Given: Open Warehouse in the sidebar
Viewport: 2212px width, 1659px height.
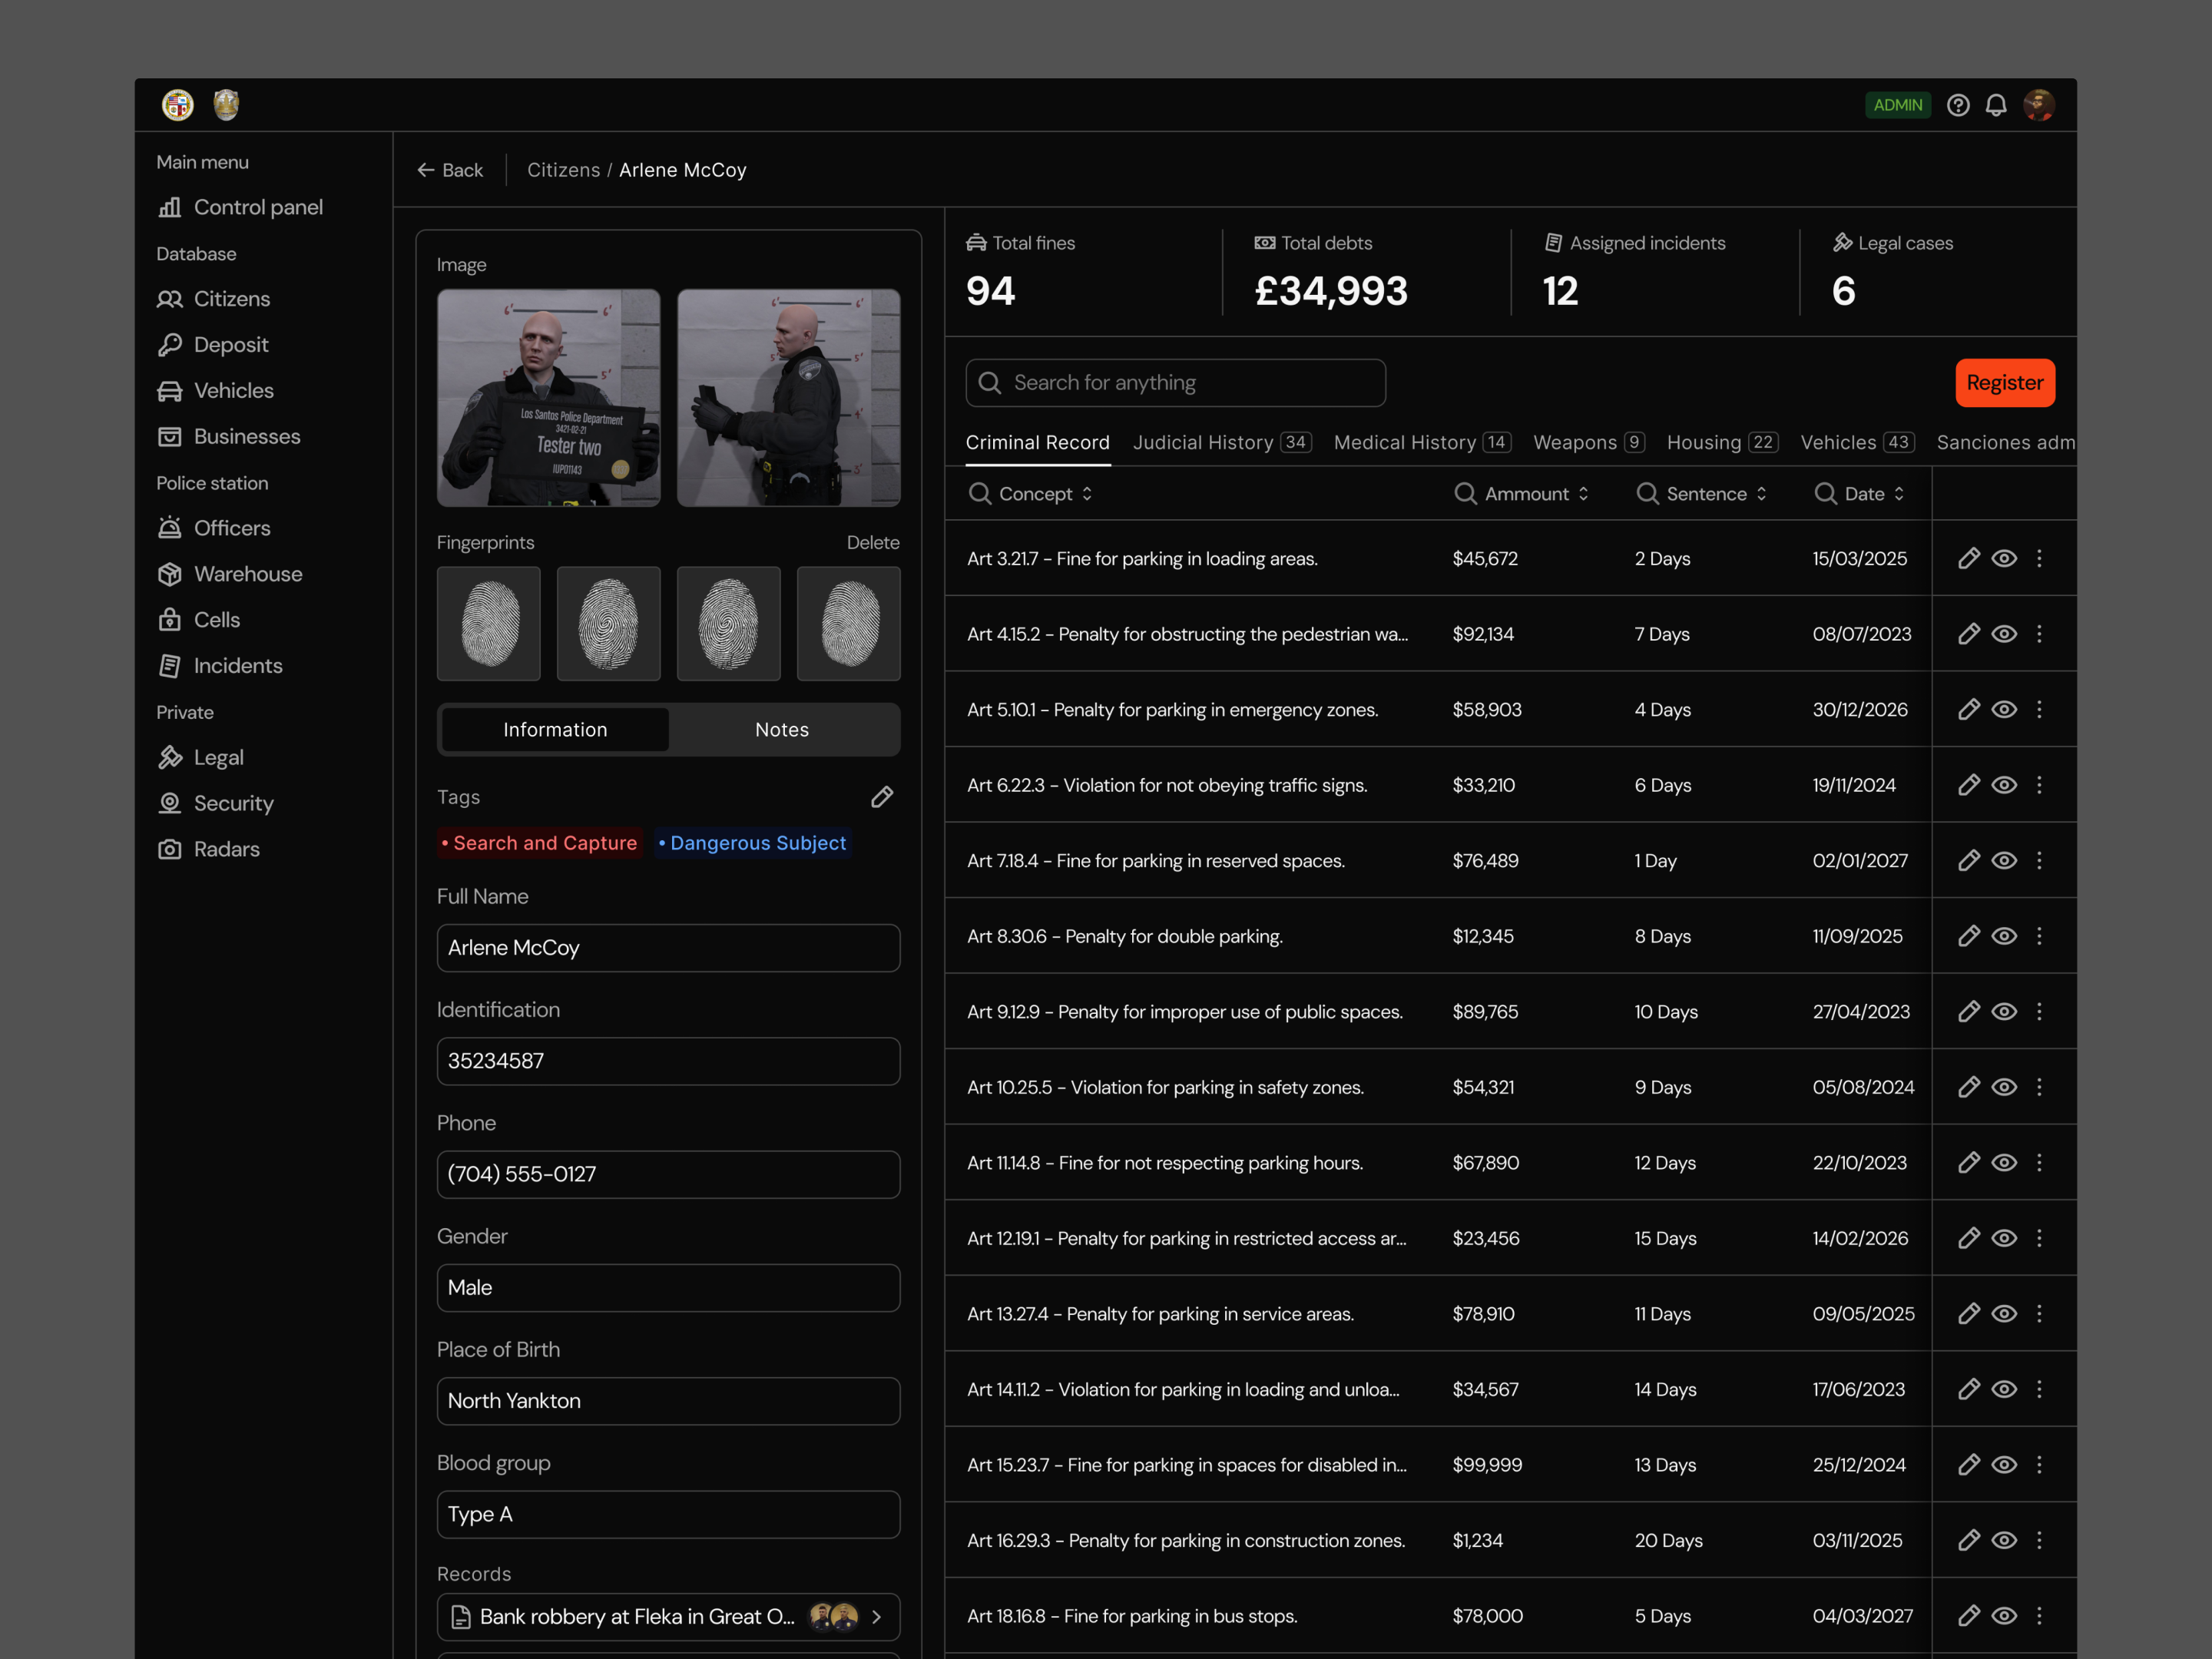Looking at the screenshot, I should tap(230, 574).
